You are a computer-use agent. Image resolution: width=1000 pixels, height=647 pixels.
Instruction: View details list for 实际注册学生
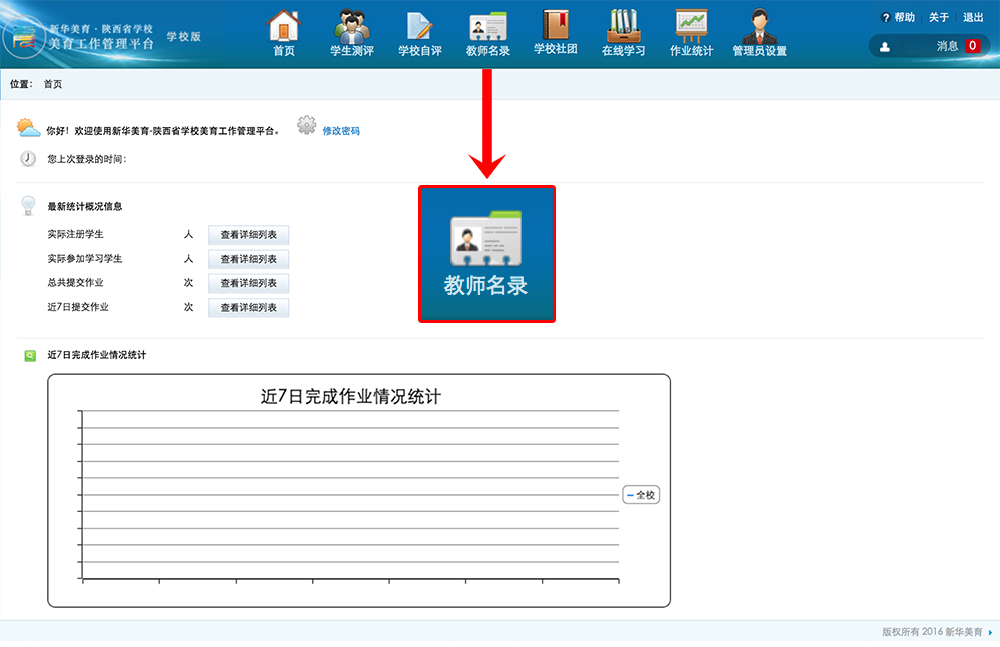pyautogui.click(x=248, y=235)
